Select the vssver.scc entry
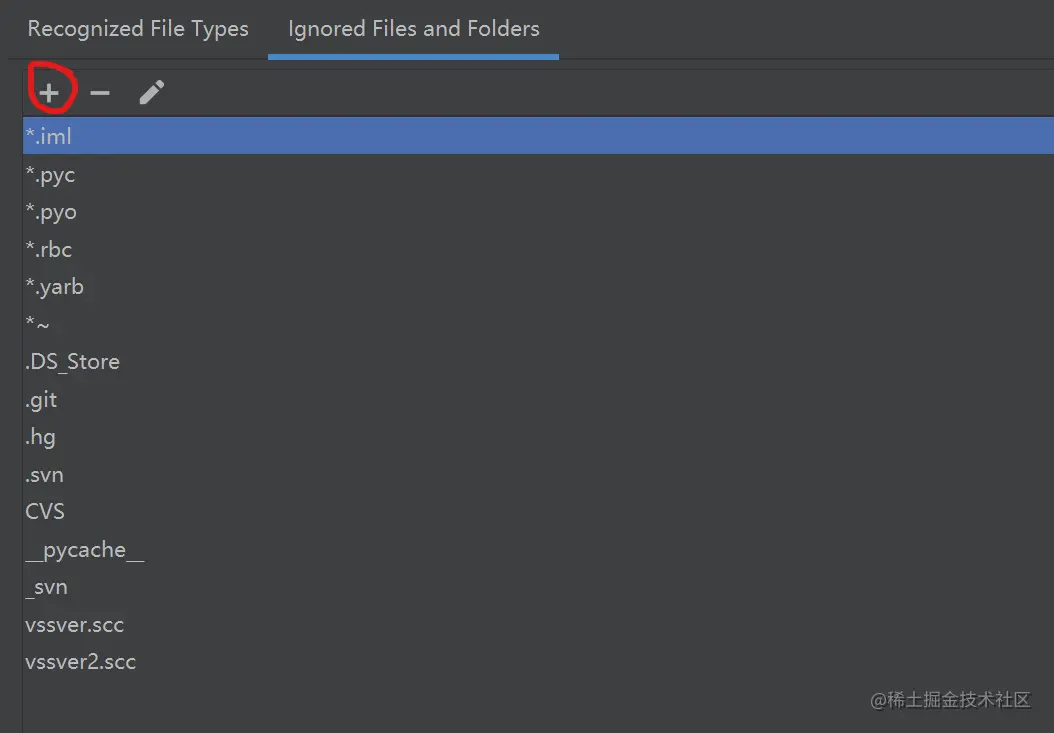 pyautogui.click(x=538, y=625)
